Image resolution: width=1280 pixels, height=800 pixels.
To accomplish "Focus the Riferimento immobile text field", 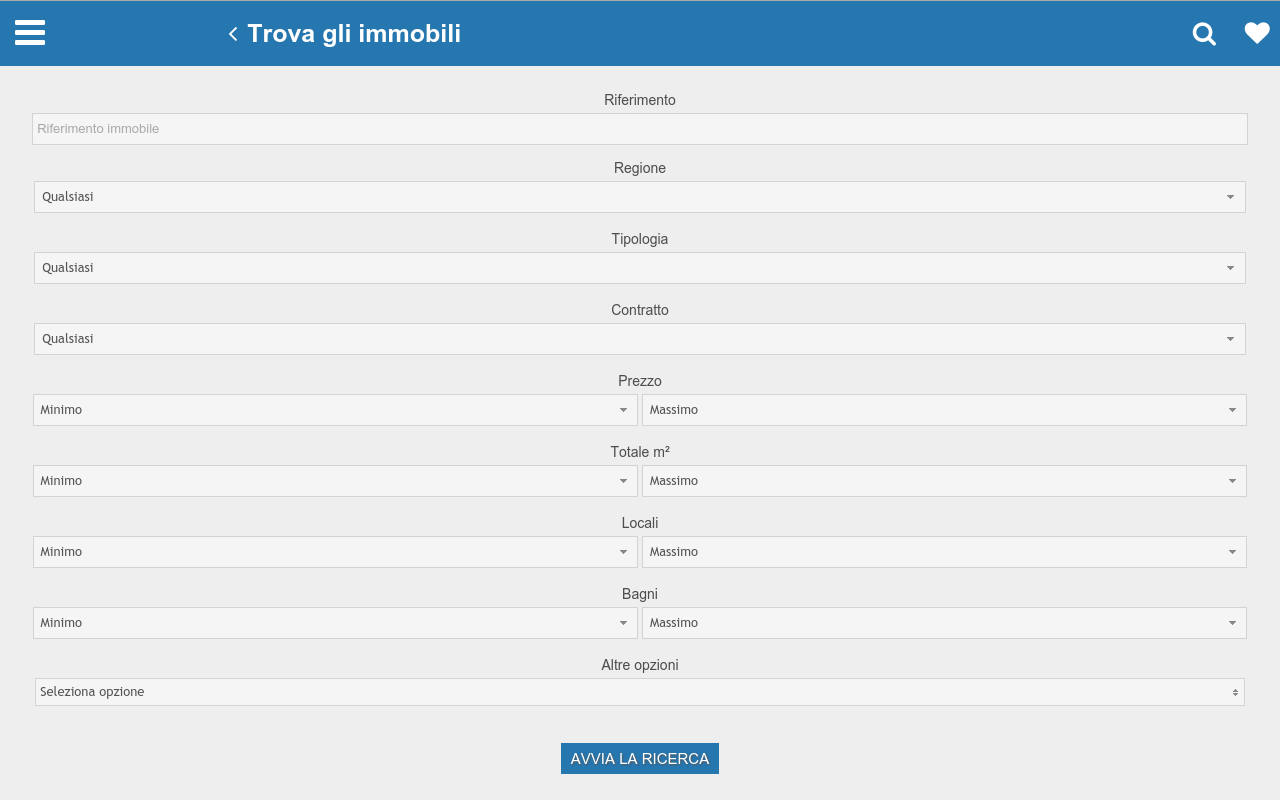I will coord(640,129).
